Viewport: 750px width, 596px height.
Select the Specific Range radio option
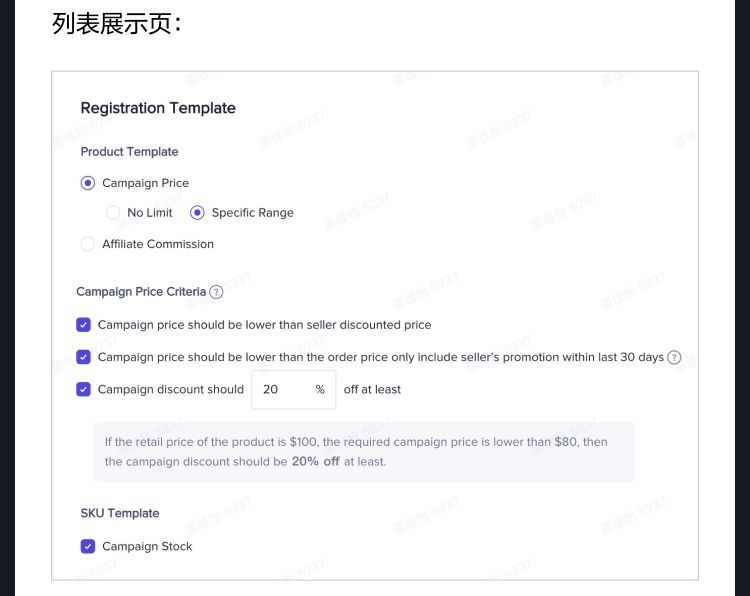tap(197, 212)
